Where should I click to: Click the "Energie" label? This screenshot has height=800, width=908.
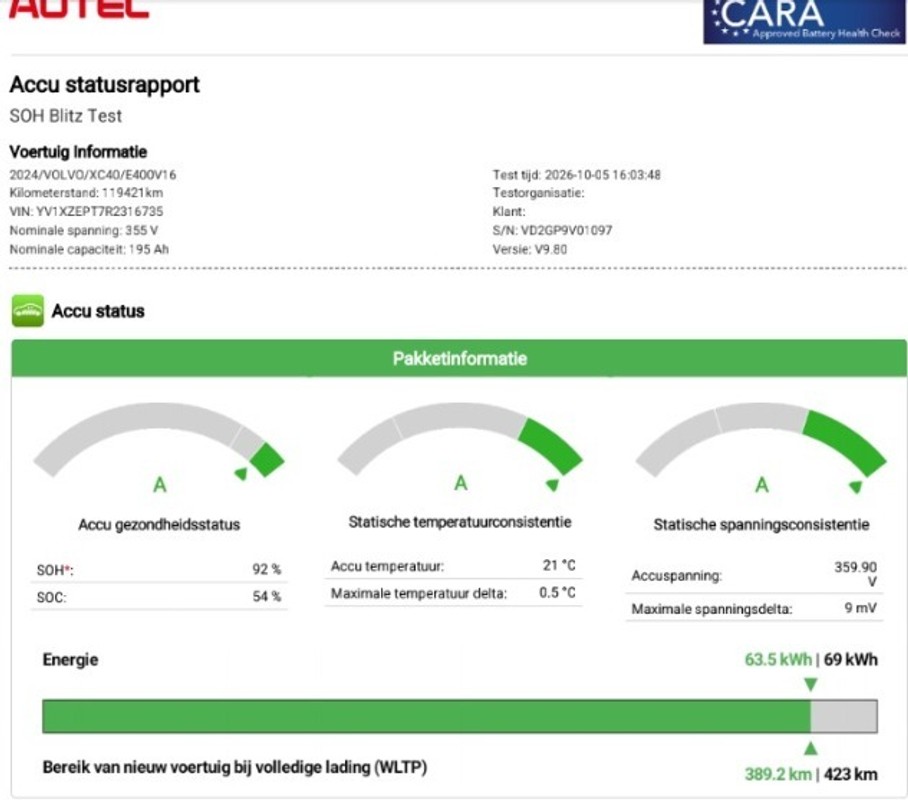click(x=70, y=660)
